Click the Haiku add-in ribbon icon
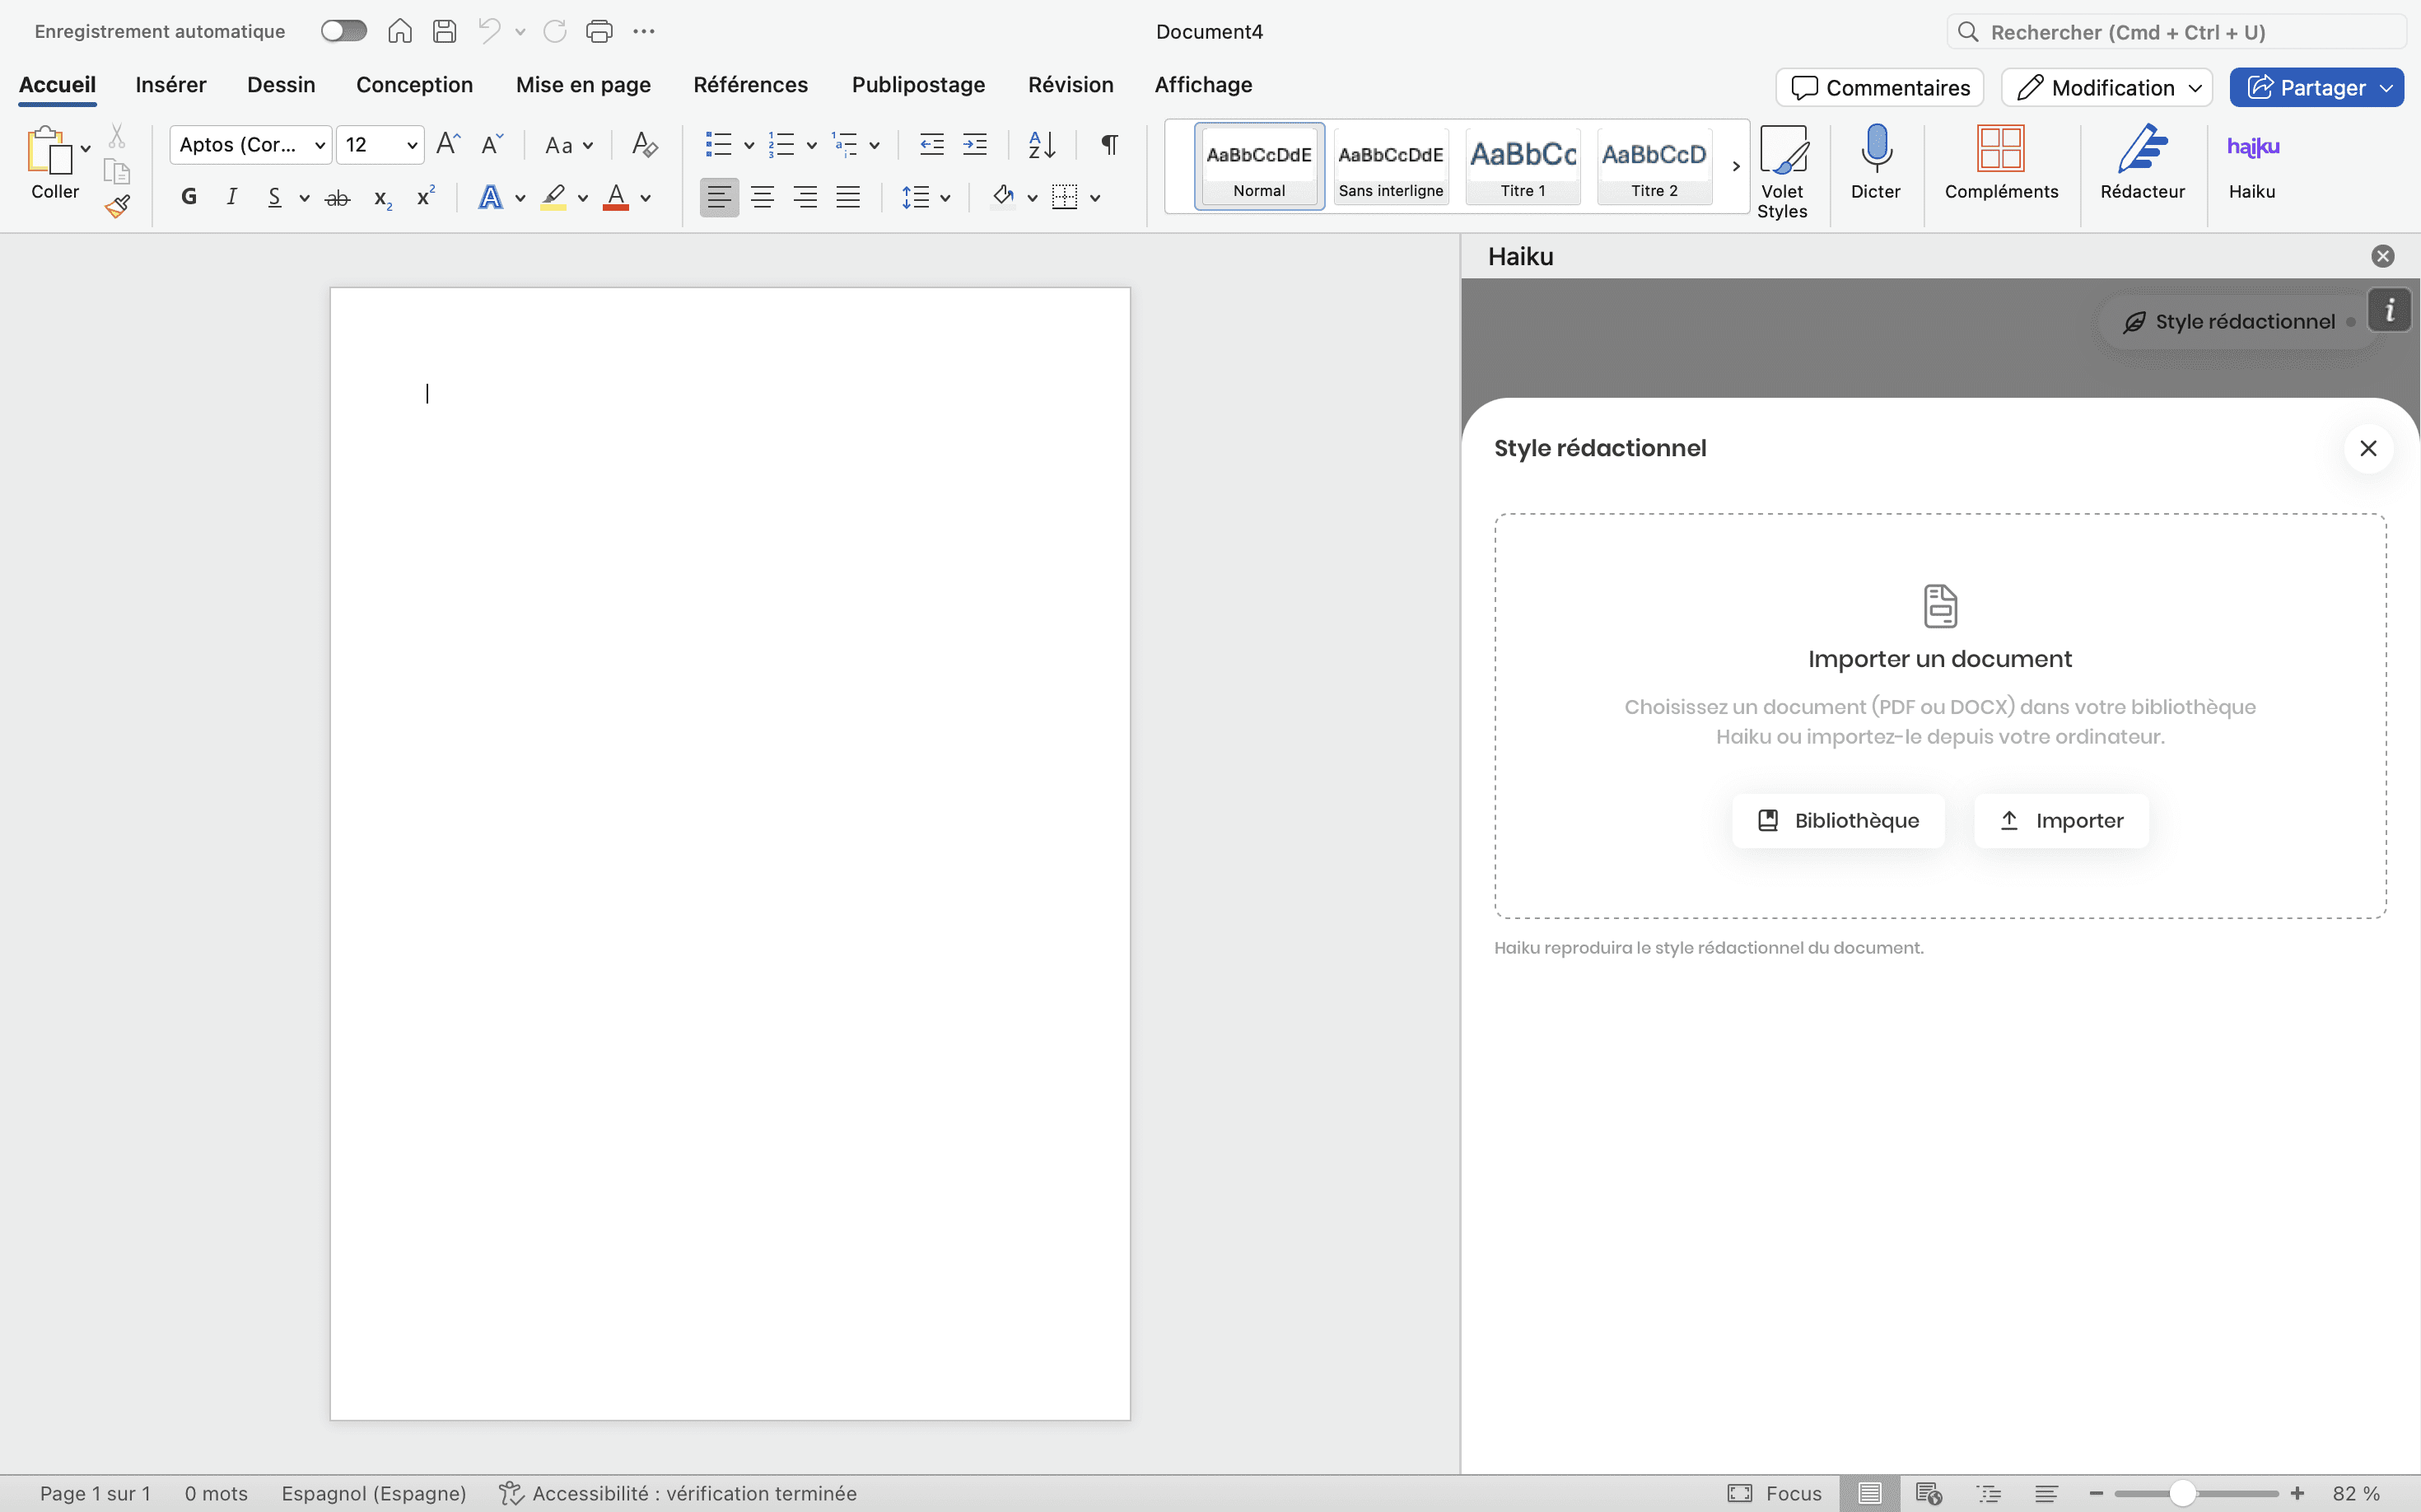 tap(2252, 148)
